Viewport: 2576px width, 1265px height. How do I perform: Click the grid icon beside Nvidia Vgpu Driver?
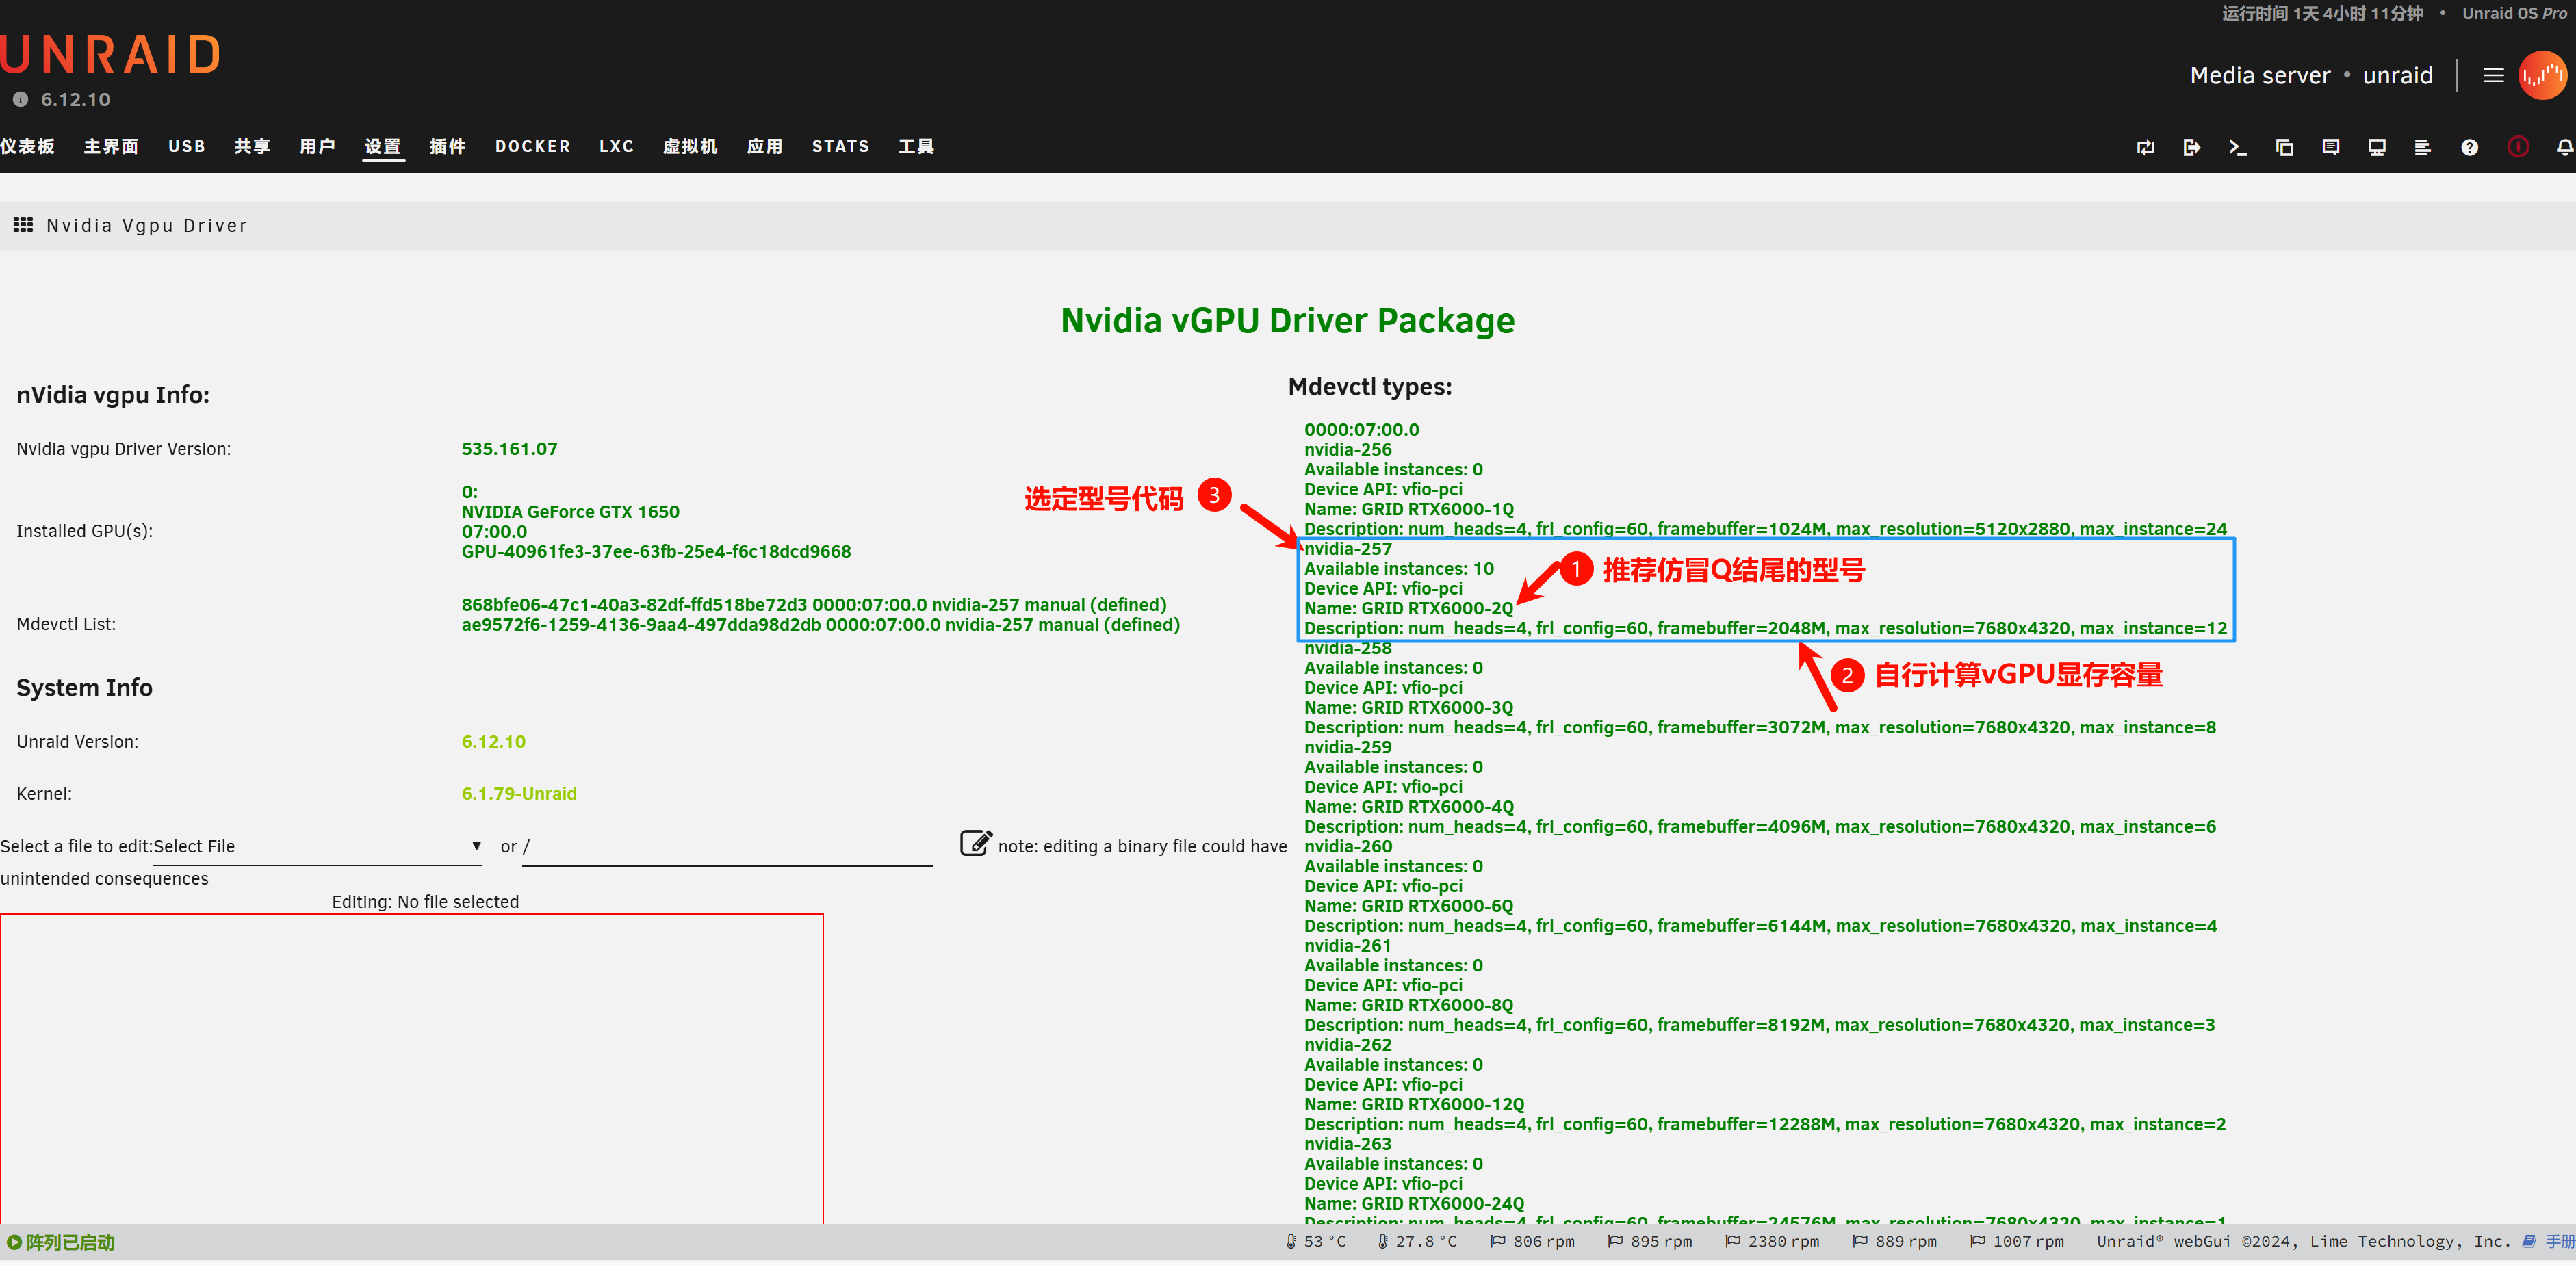click(23, 225)
